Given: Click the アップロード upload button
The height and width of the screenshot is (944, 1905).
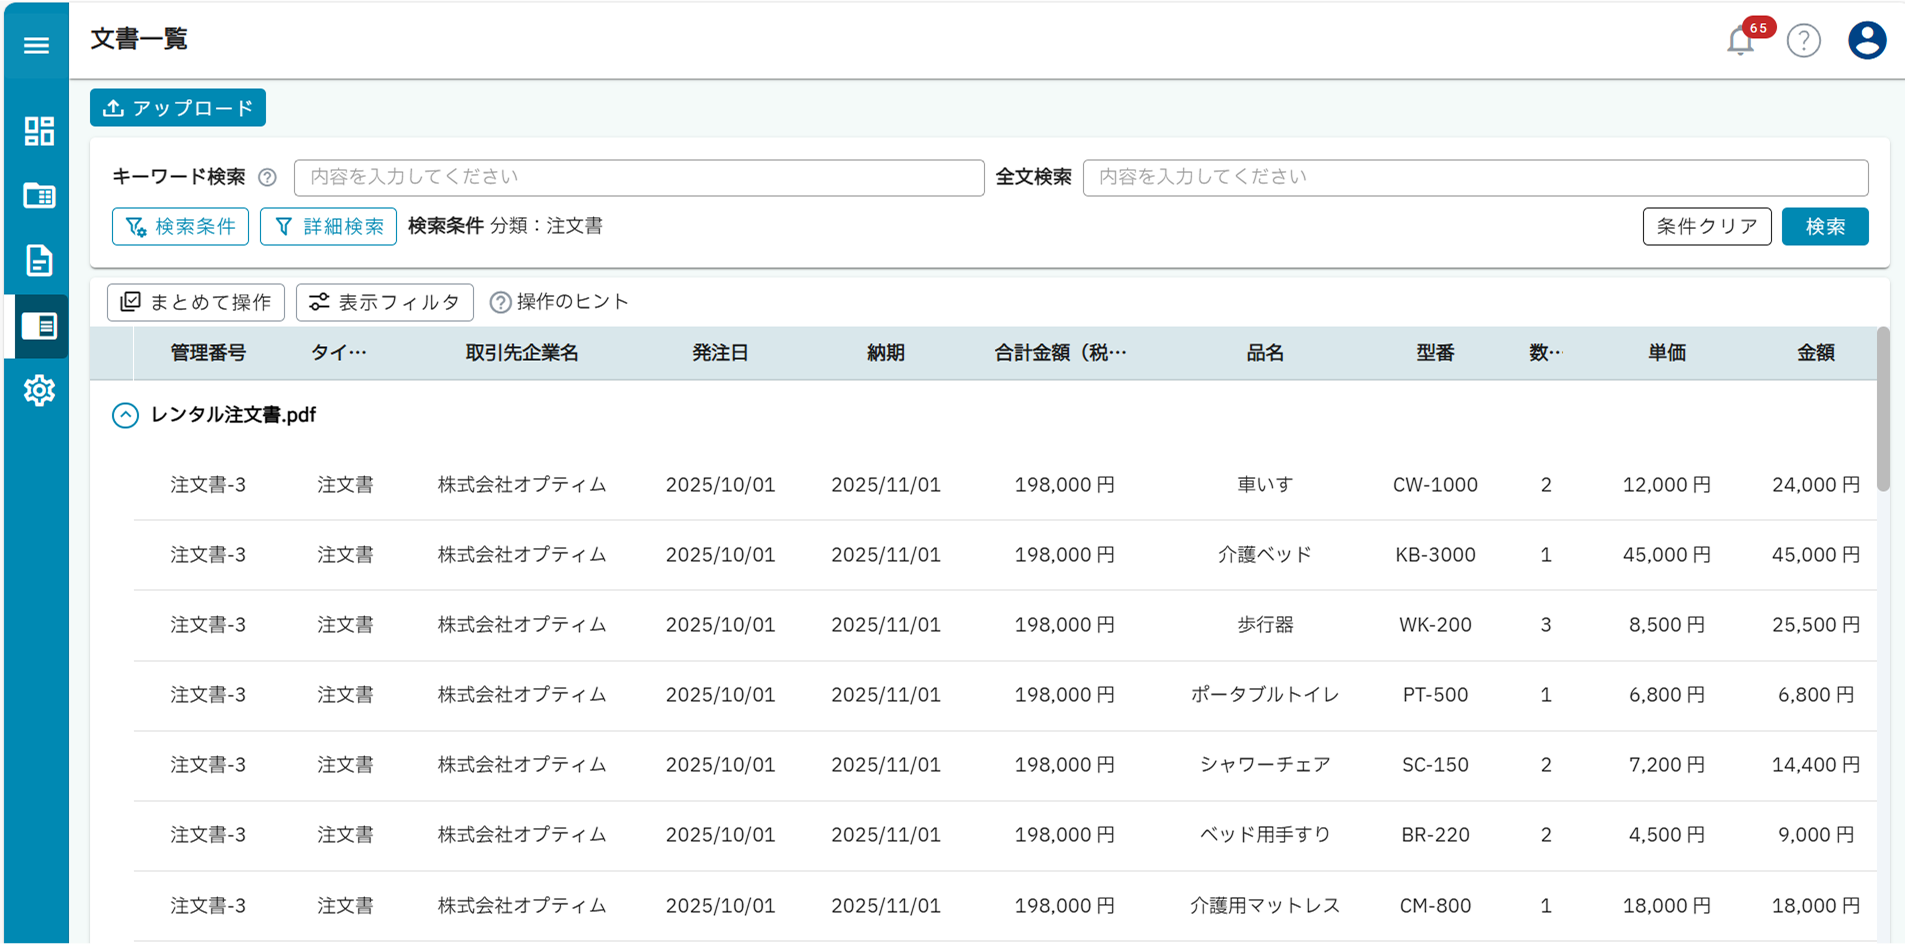Looking at the screenshot, I should [177, 107].
